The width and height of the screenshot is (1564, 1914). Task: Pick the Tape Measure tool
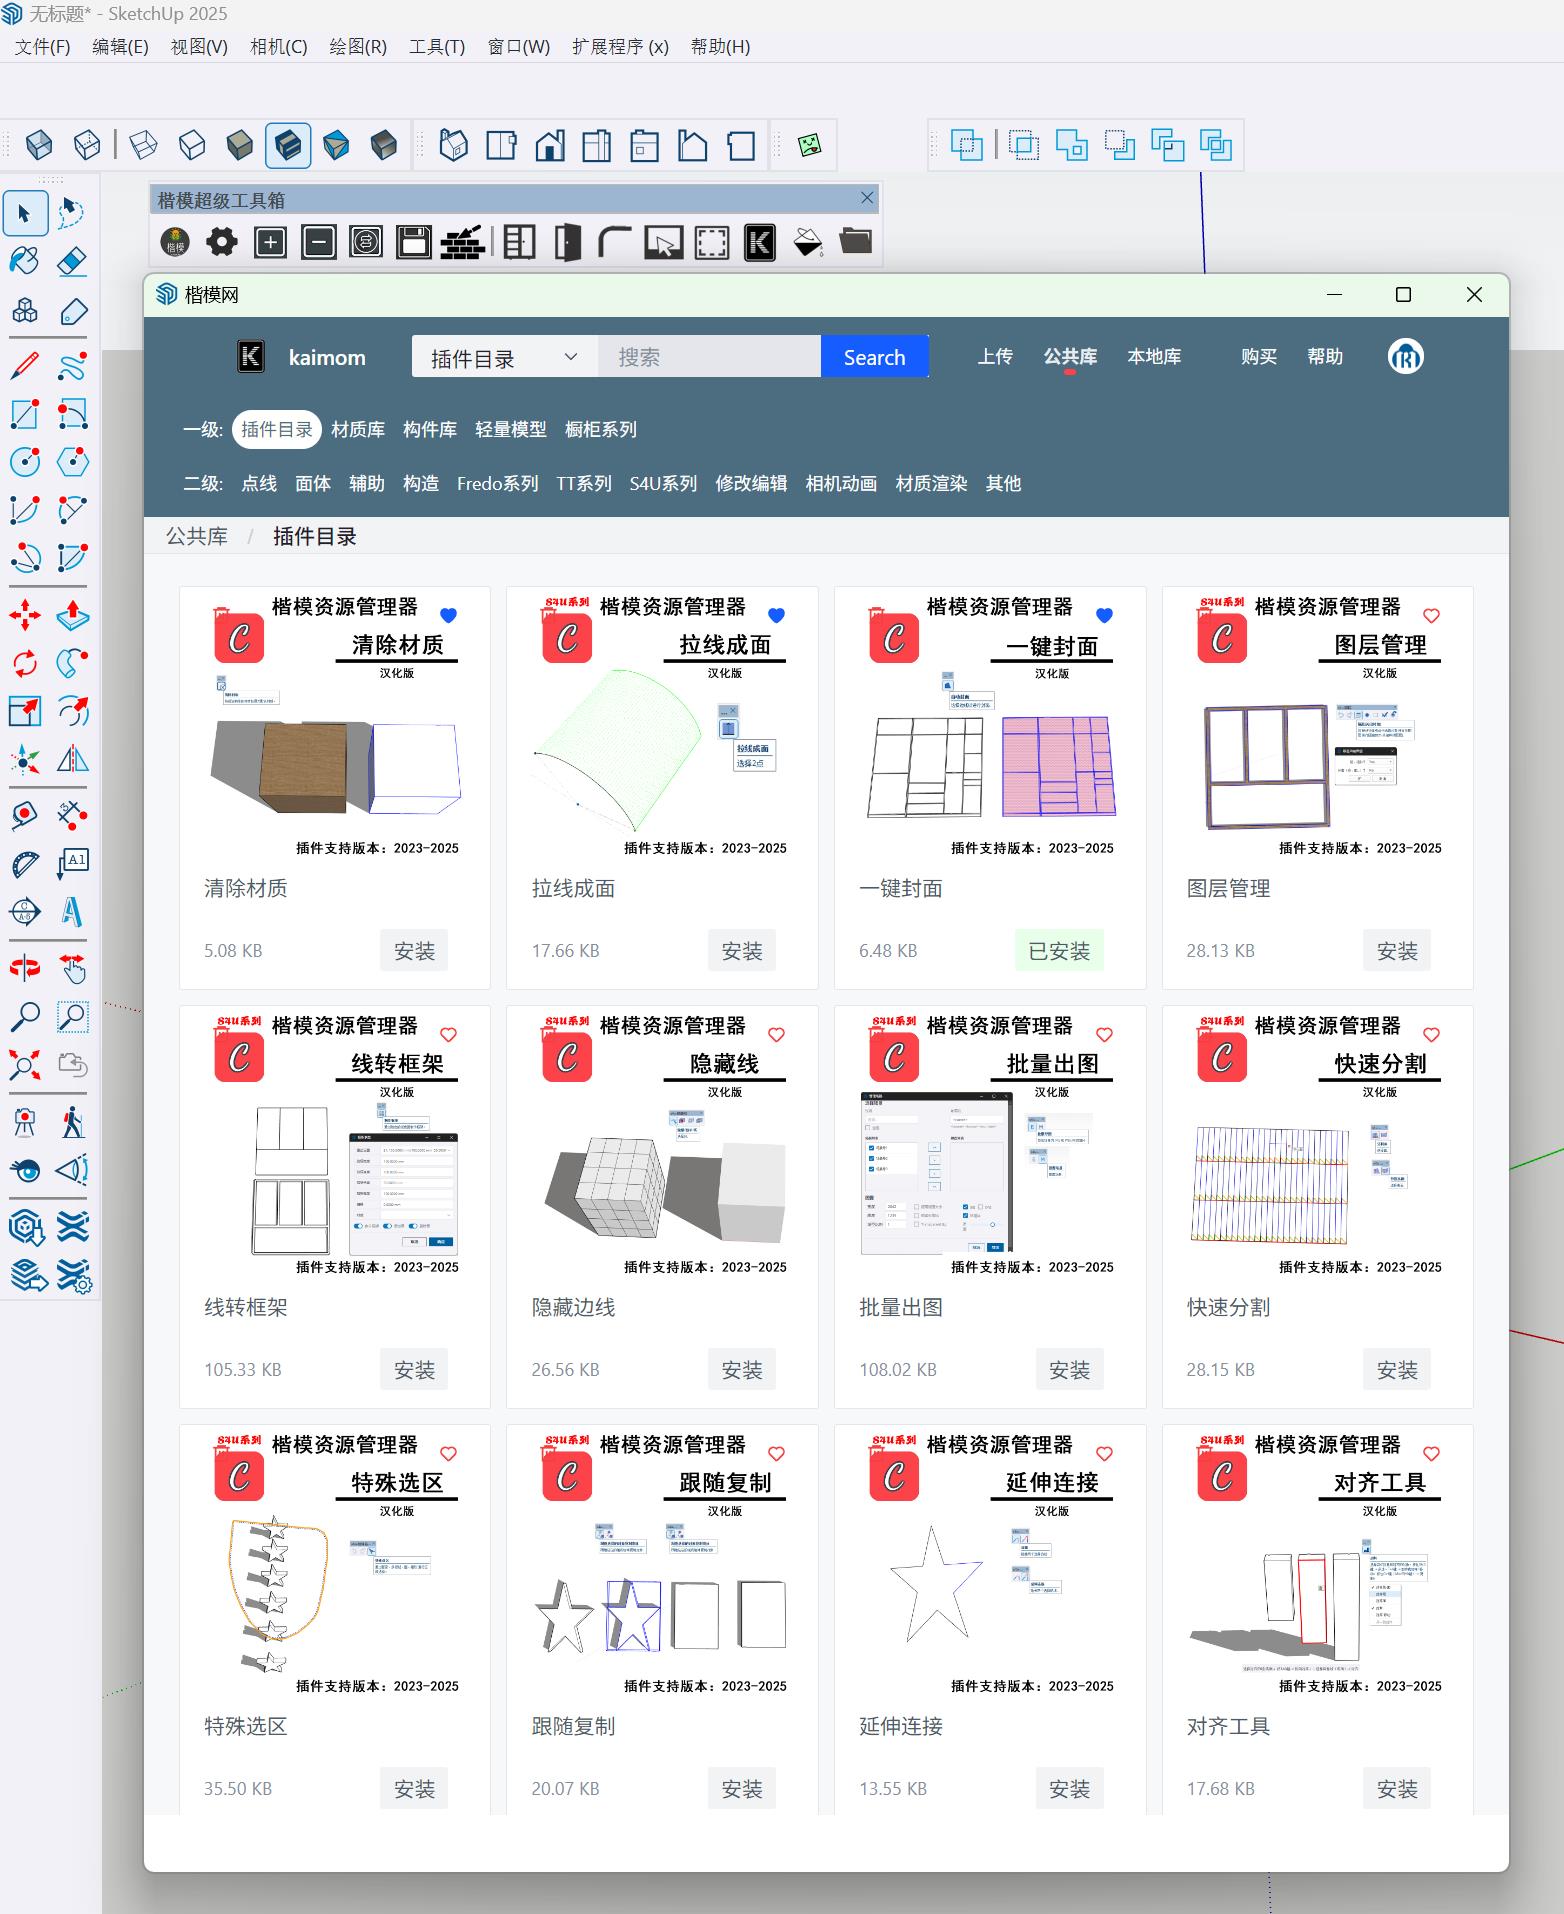(x=25, y=815)
